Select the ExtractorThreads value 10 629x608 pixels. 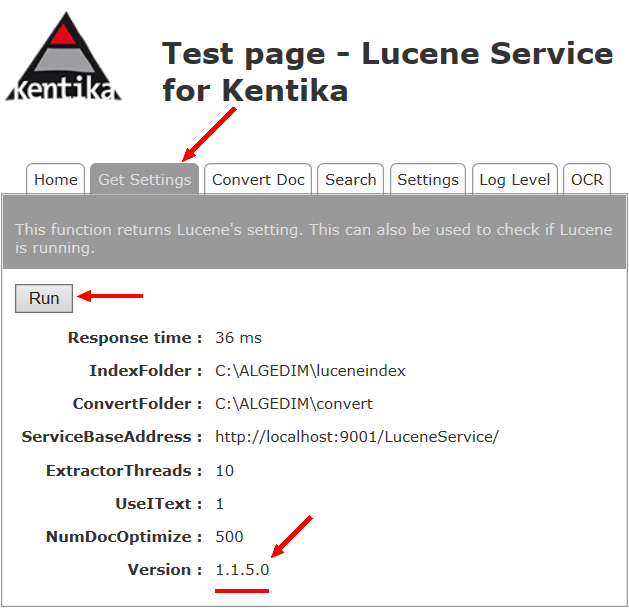click(225, 470)
